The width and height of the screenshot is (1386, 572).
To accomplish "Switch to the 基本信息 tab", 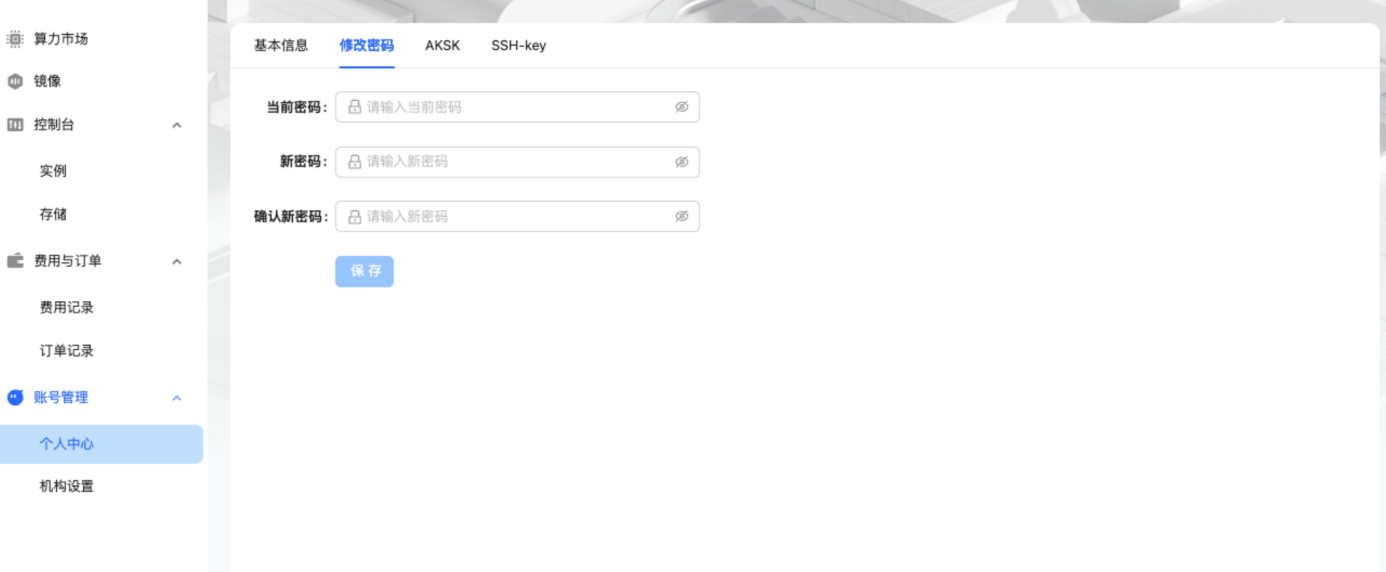I will click(281, 45).
